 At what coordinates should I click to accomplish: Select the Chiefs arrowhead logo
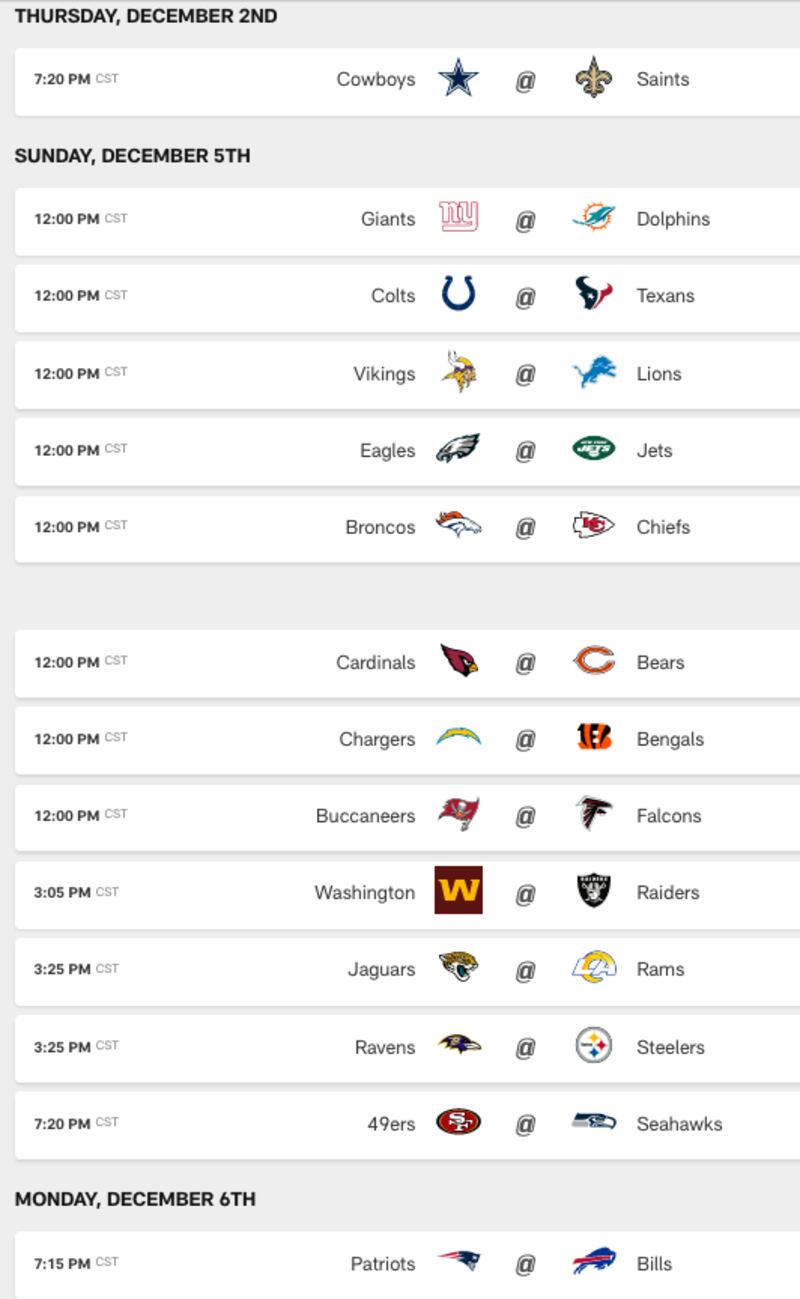click(594, 526)
